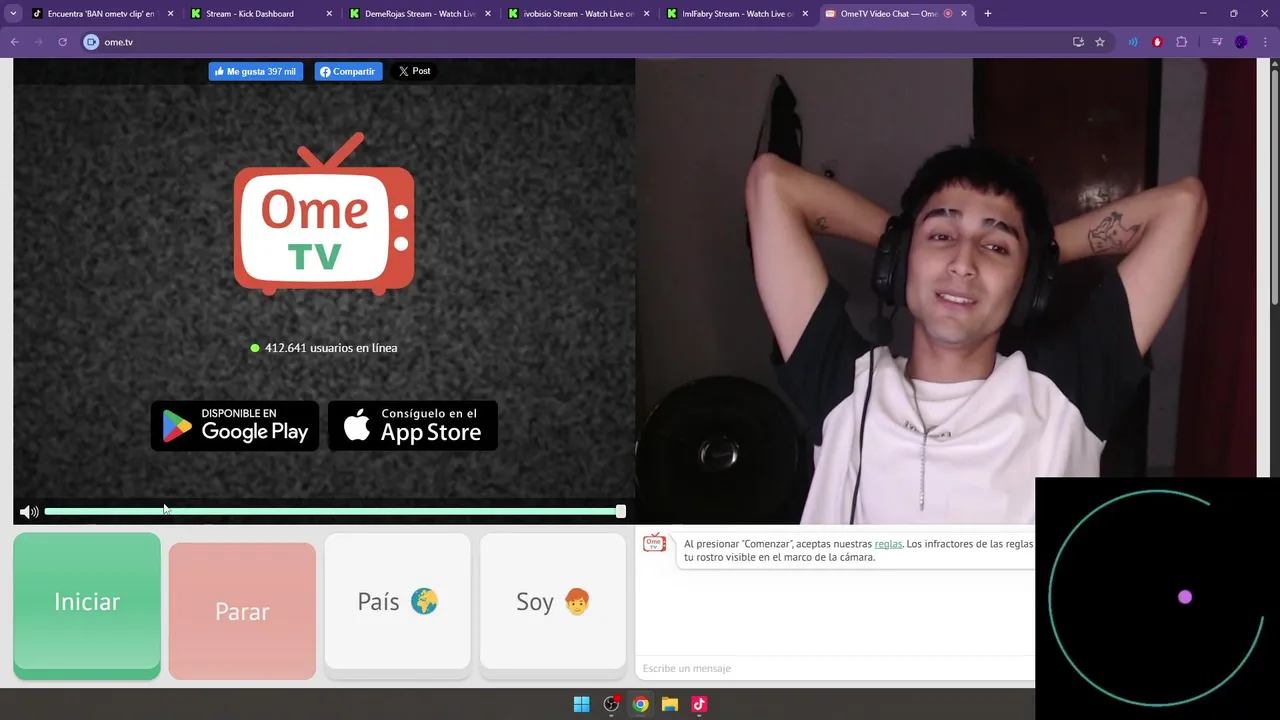Open the tab search dropdown arrow
This screenshot has height=720, width=1280.
pos(13,14)
